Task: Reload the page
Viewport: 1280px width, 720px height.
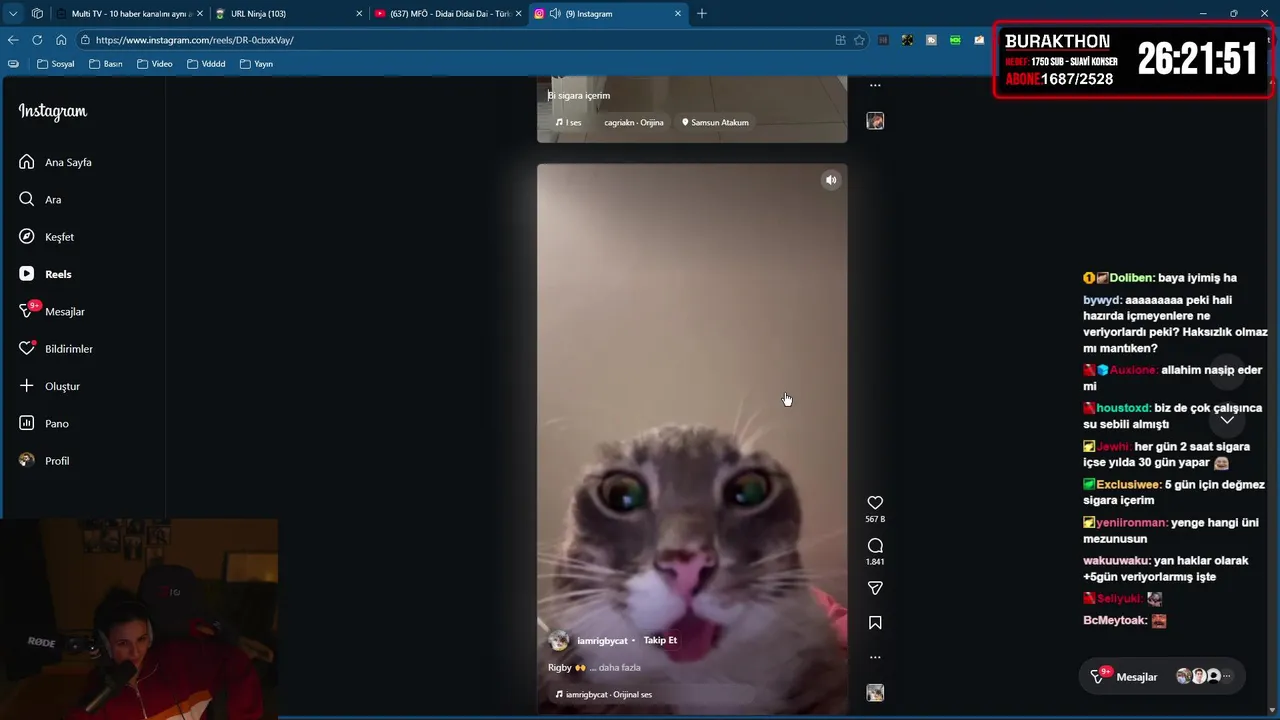Action: [x=37, y=40]
